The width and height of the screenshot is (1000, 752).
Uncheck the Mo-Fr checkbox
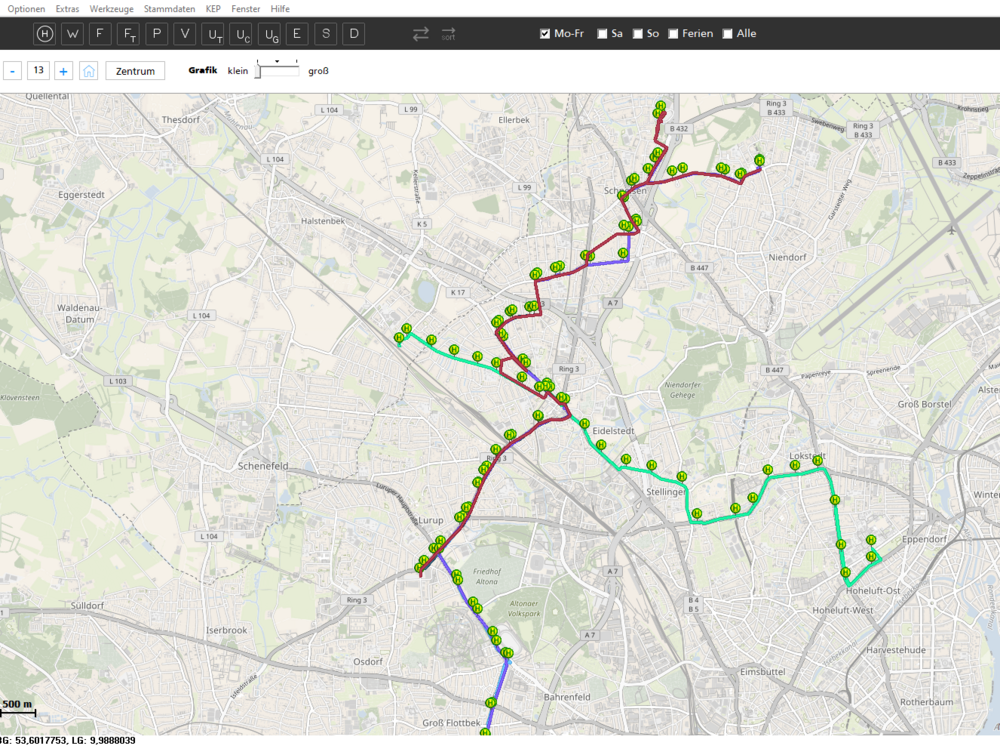click(545, 34)
